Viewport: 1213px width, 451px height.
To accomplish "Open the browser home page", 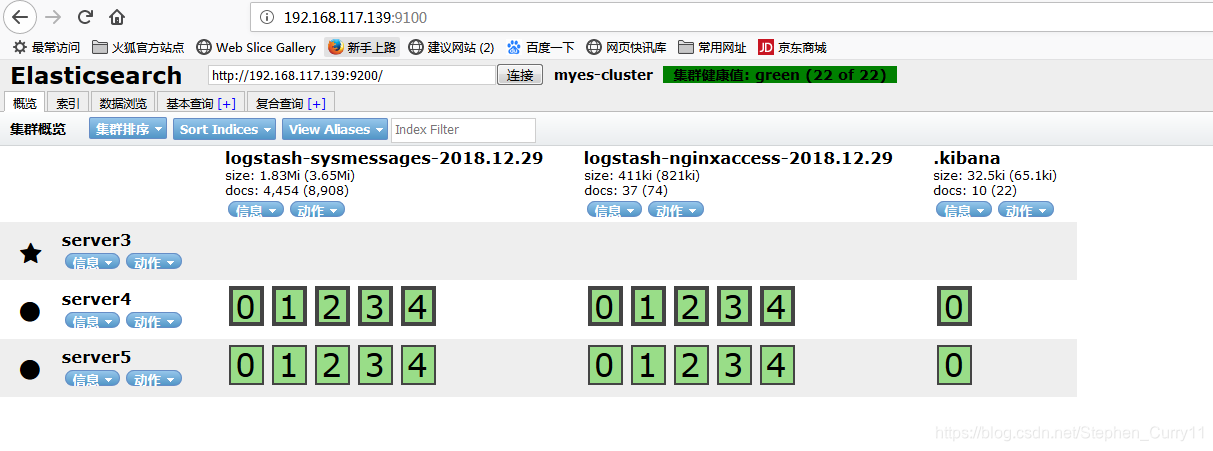I will [117, 17].
